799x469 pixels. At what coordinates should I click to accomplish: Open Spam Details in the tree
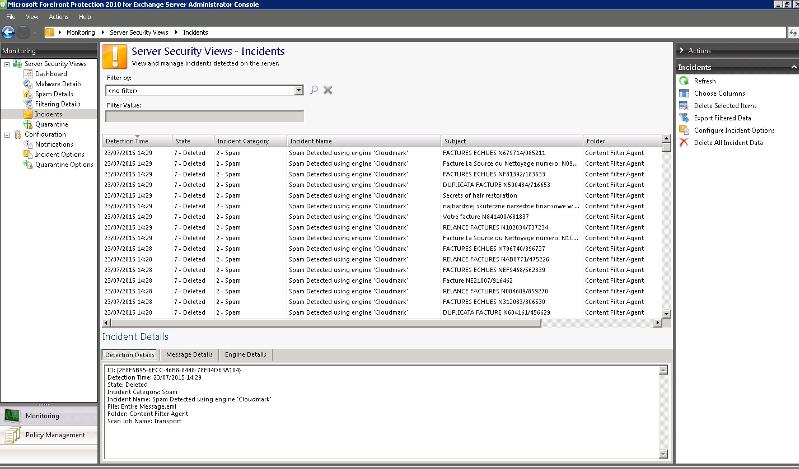click(x=54, y=94)
